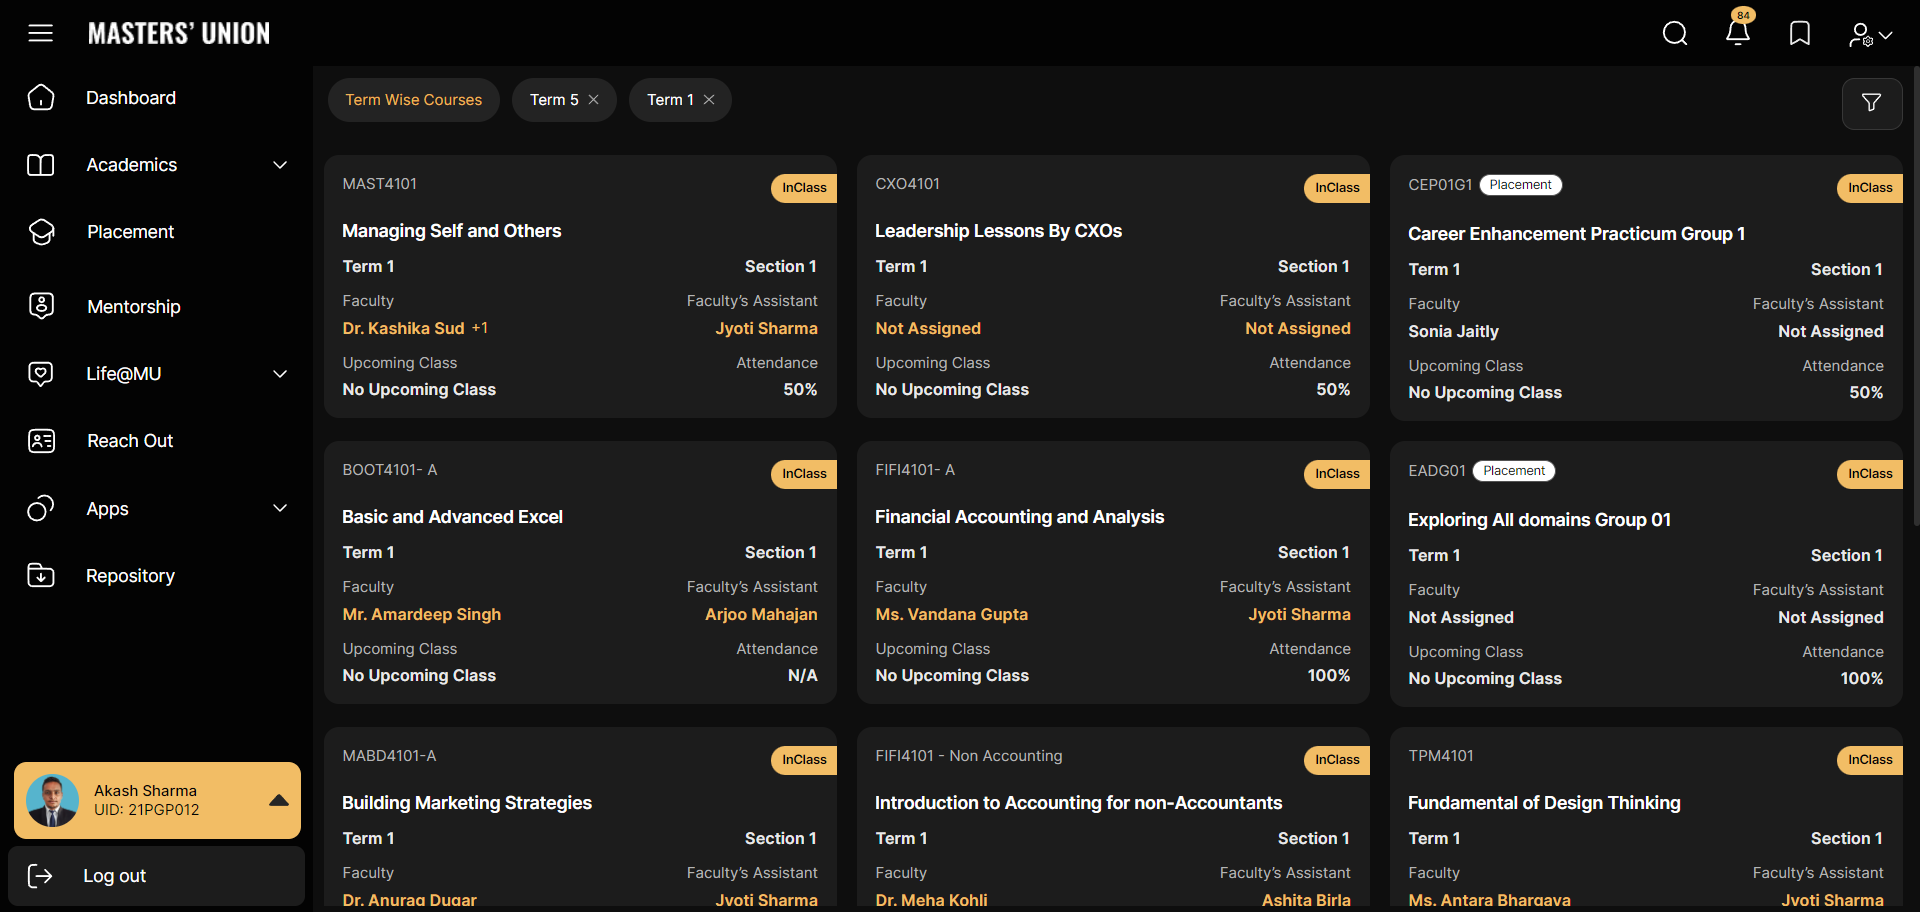Click the search magnifier icon
The image size is (1920, 912).
tap(1674, 34)
